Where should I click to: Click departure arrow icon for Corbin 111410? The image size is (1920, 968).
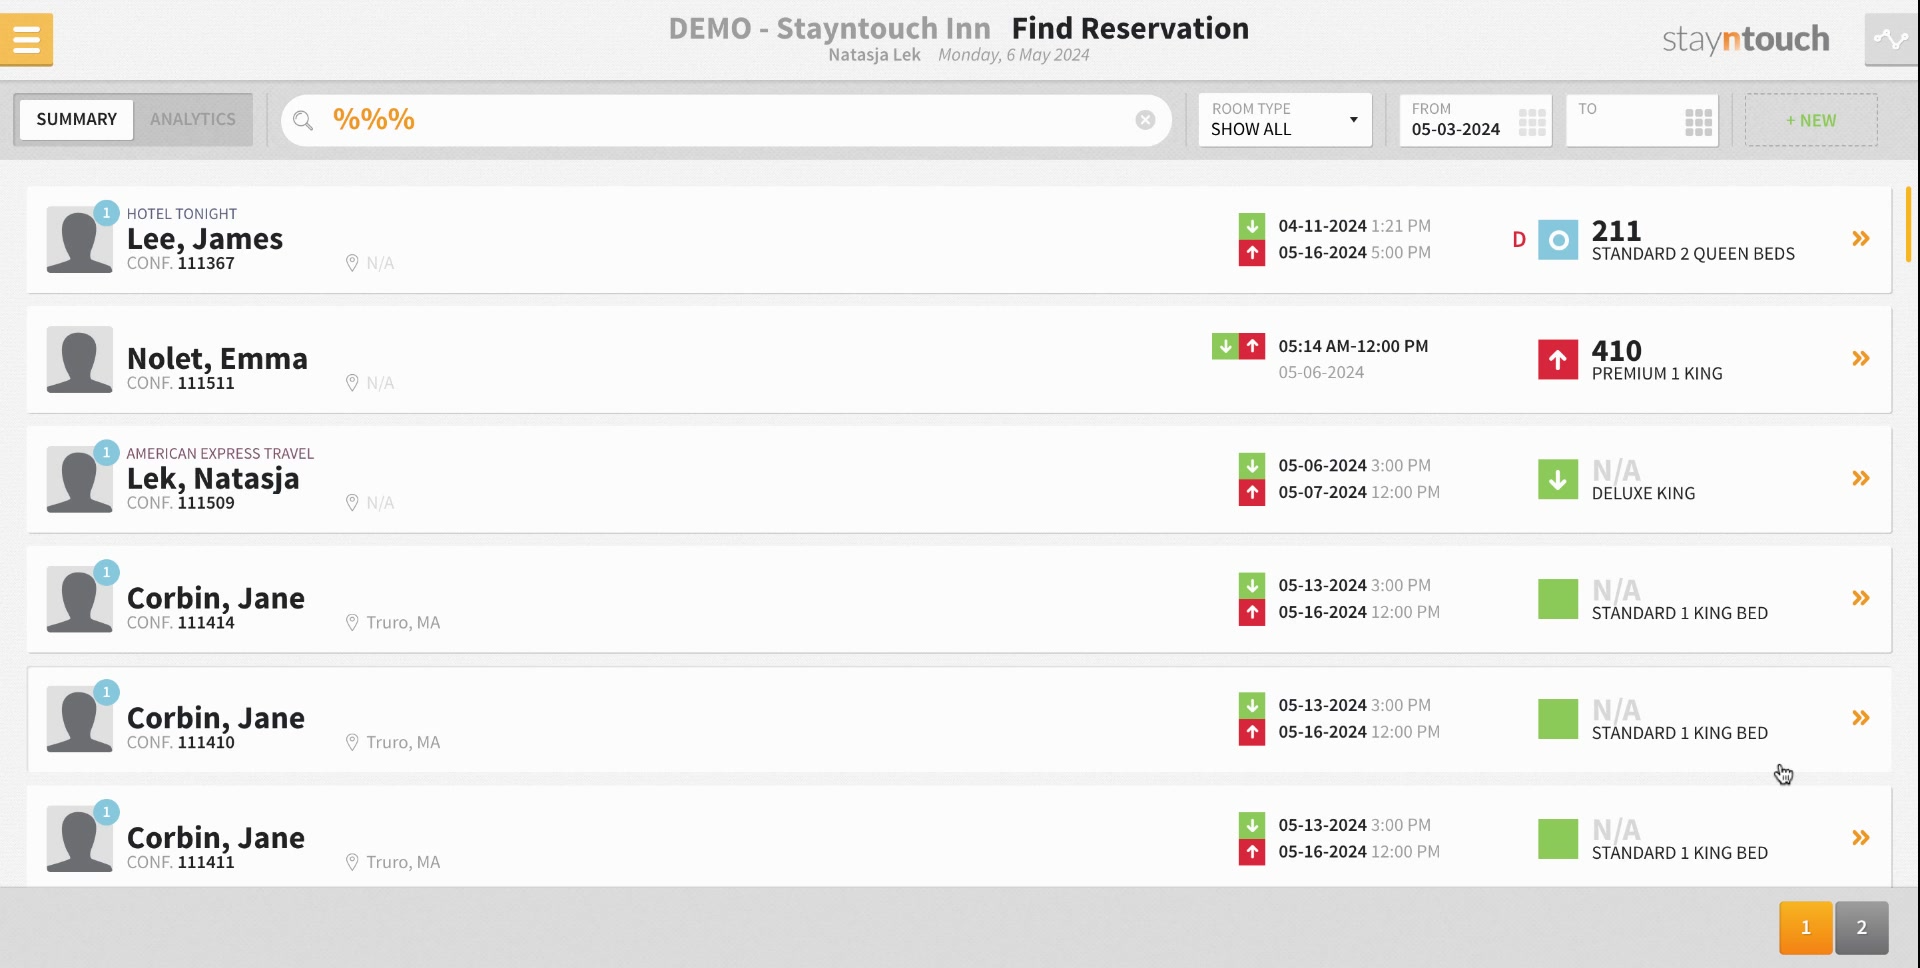[x=1252, y=733]
